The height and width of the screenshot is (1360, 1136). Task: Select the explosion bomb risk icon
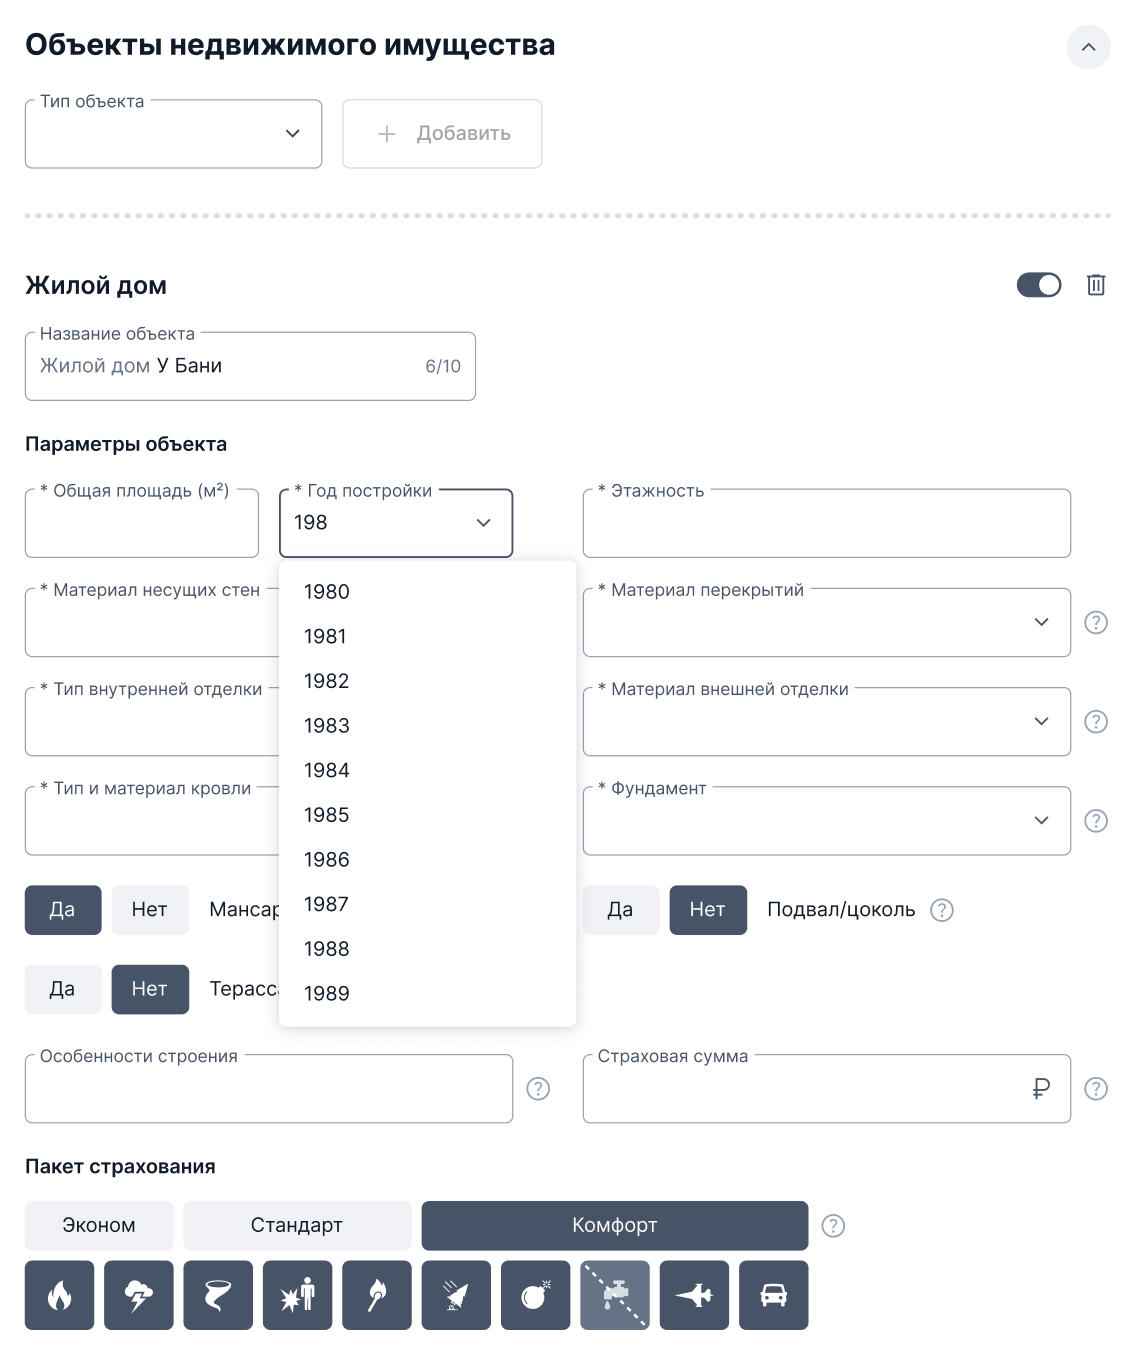[x=535, y=1295]
